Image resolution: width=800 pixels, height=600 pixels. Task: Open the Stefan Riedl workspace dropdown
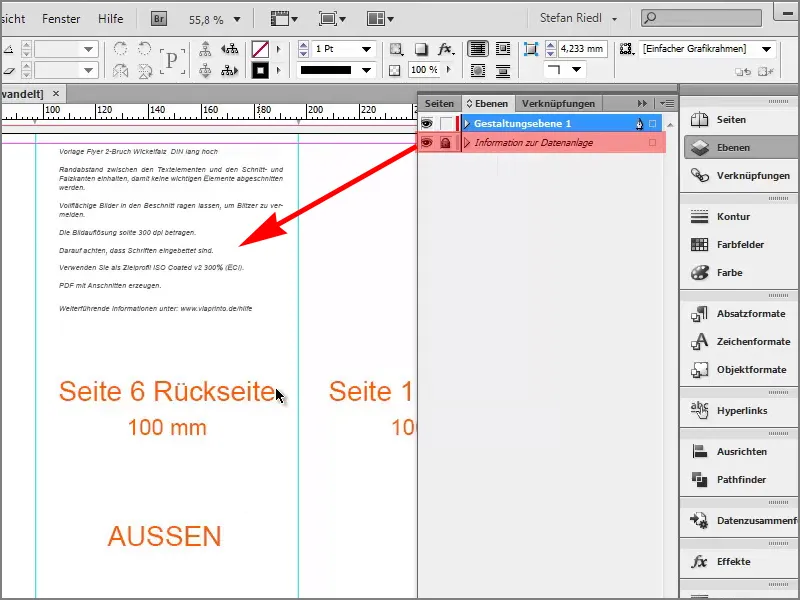tap(579, 18)
